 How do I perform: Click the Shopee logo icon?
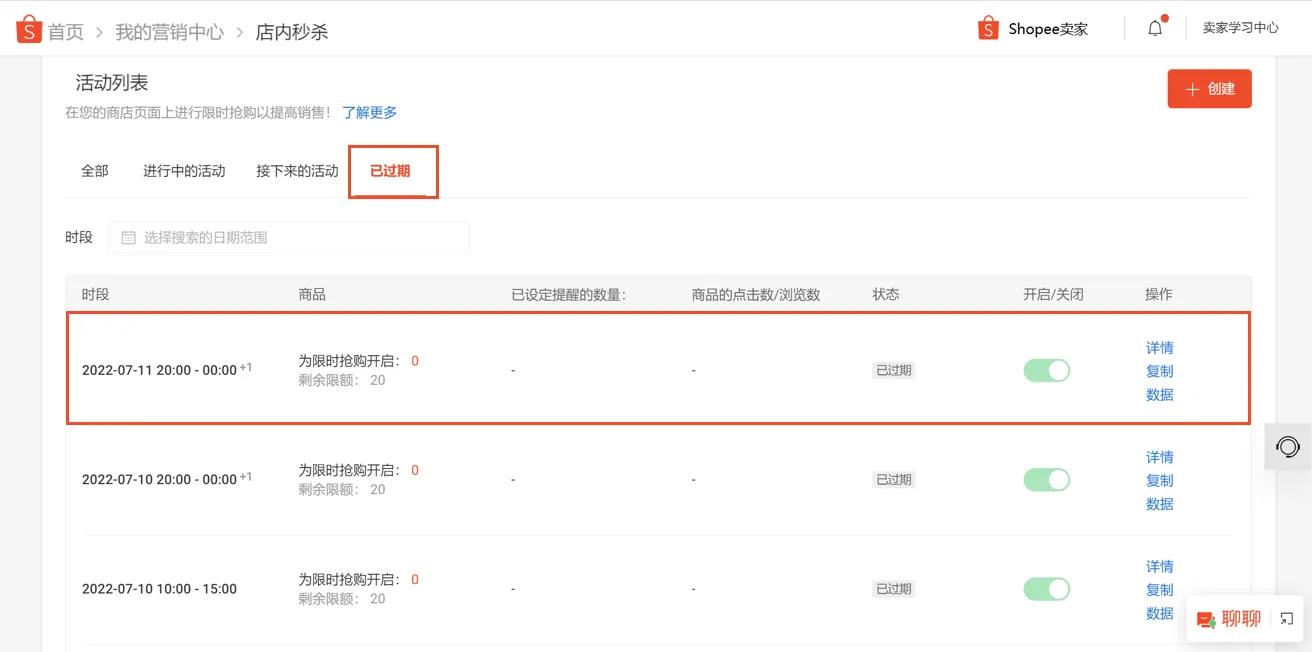pyautogui.click(x=27, y=27)
